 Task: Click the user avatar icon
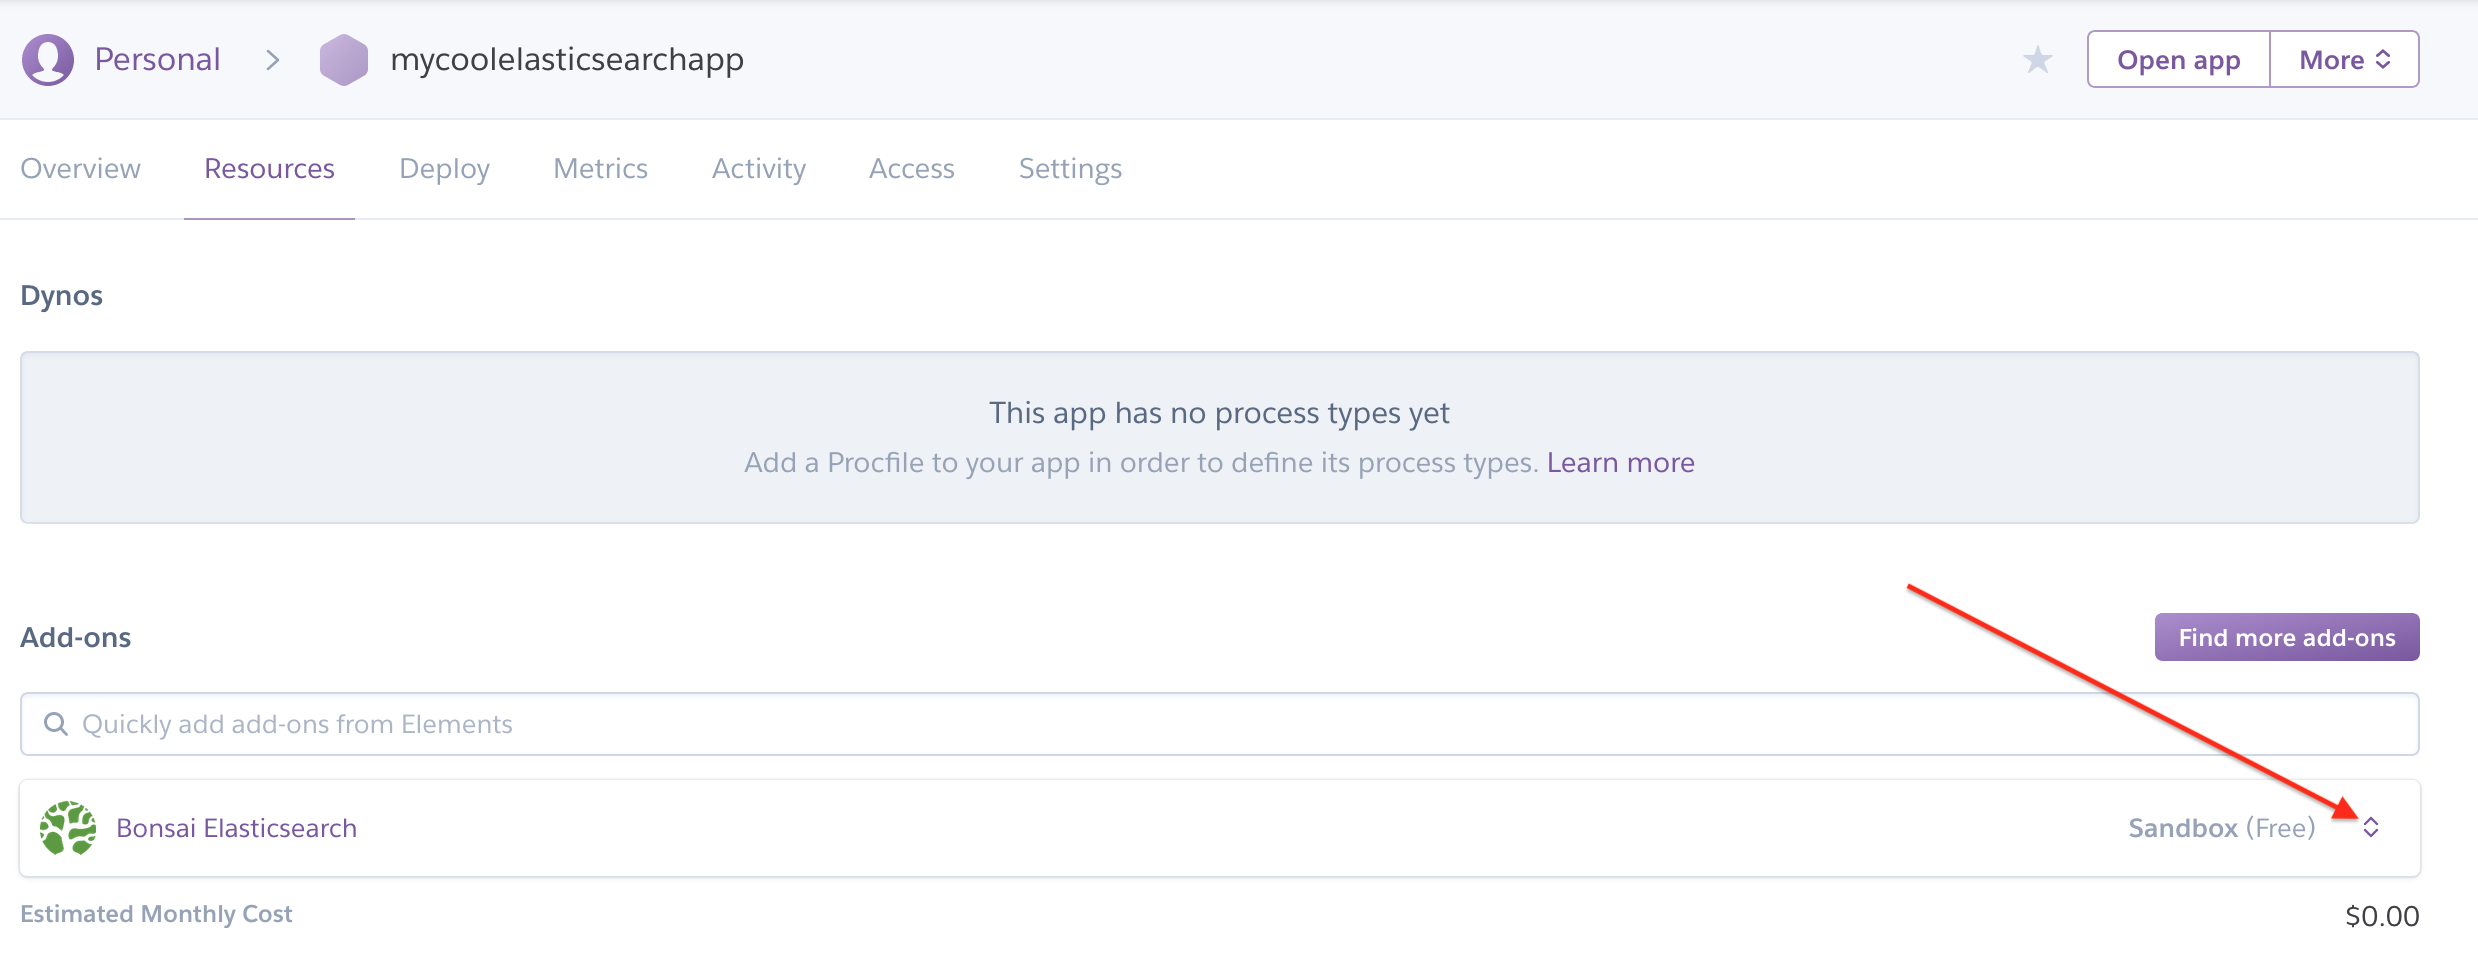47,58
